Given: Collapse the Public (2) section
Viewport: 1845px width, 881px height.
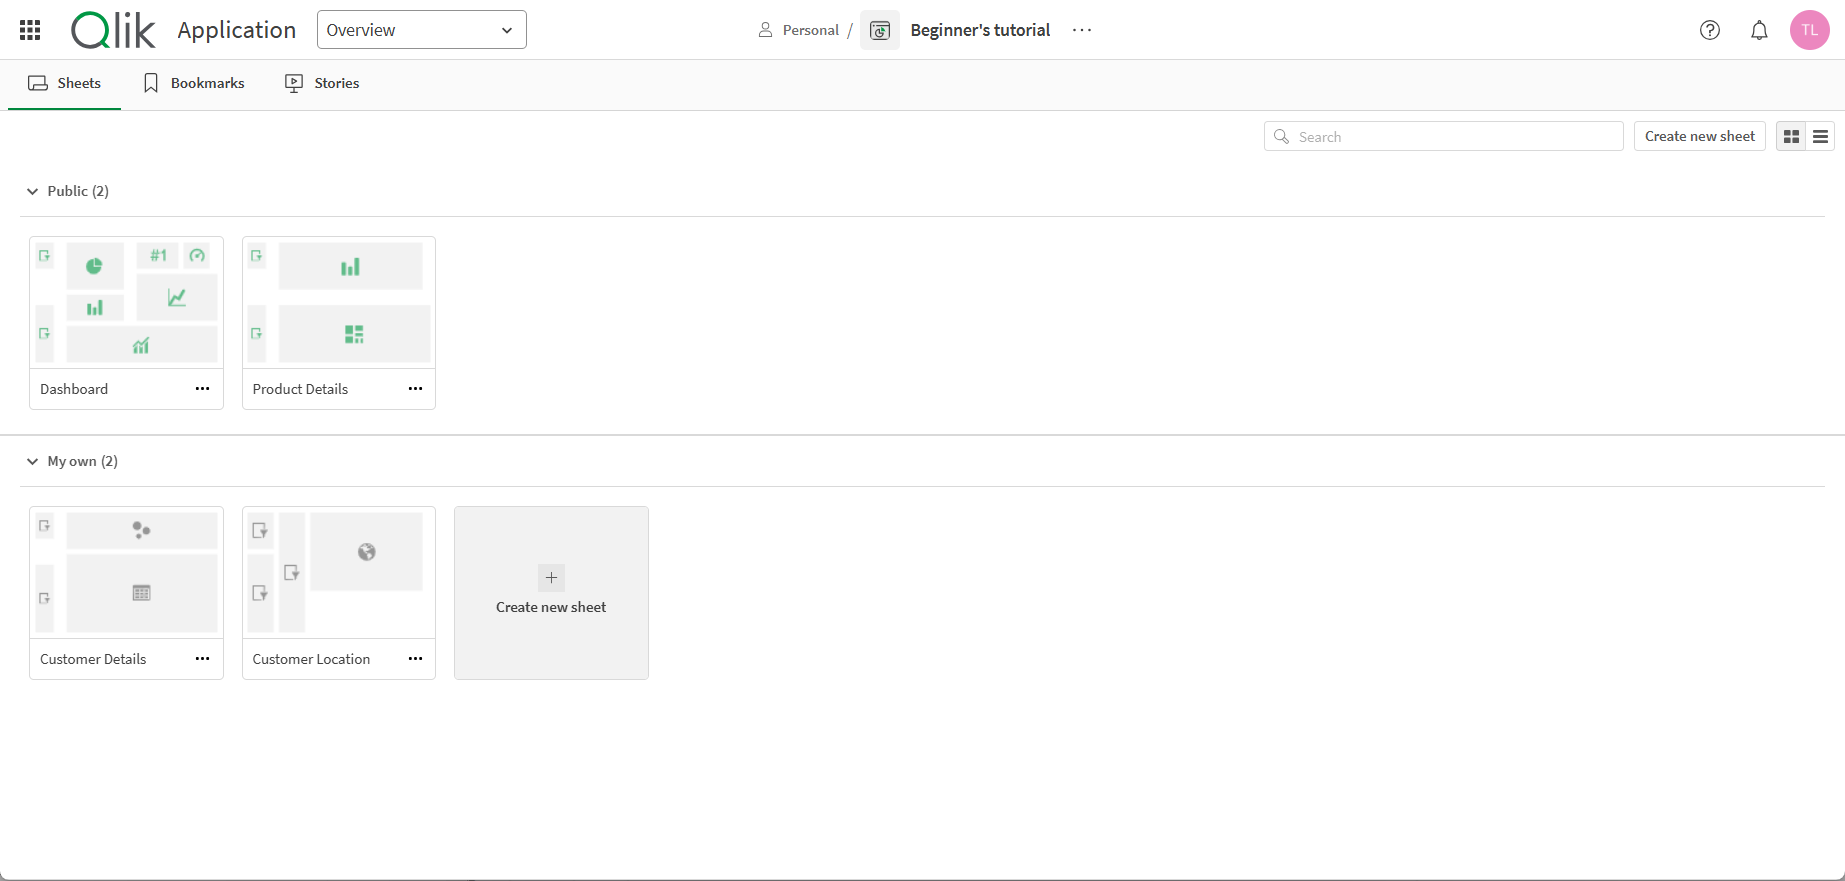Looking at the screenshot, I should pos(33,191).
